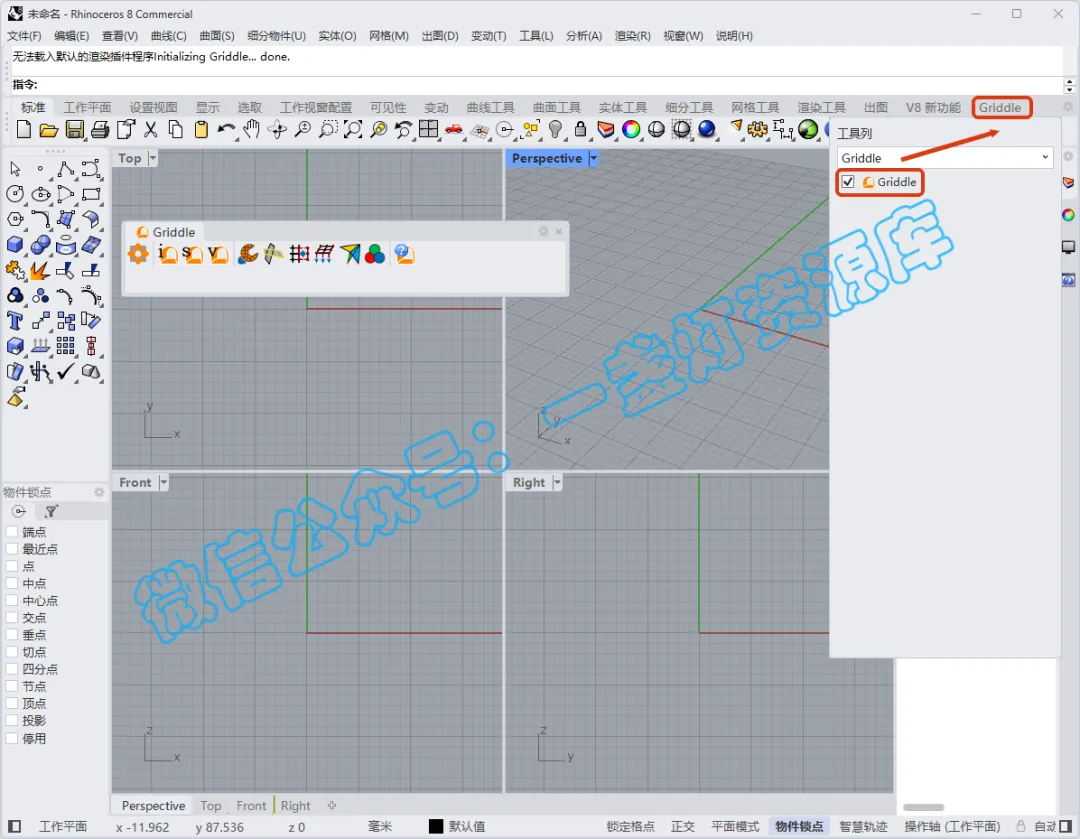
Task: Click the Box solid tool icon
Action: pyautogui.click(x=14, y=245)
